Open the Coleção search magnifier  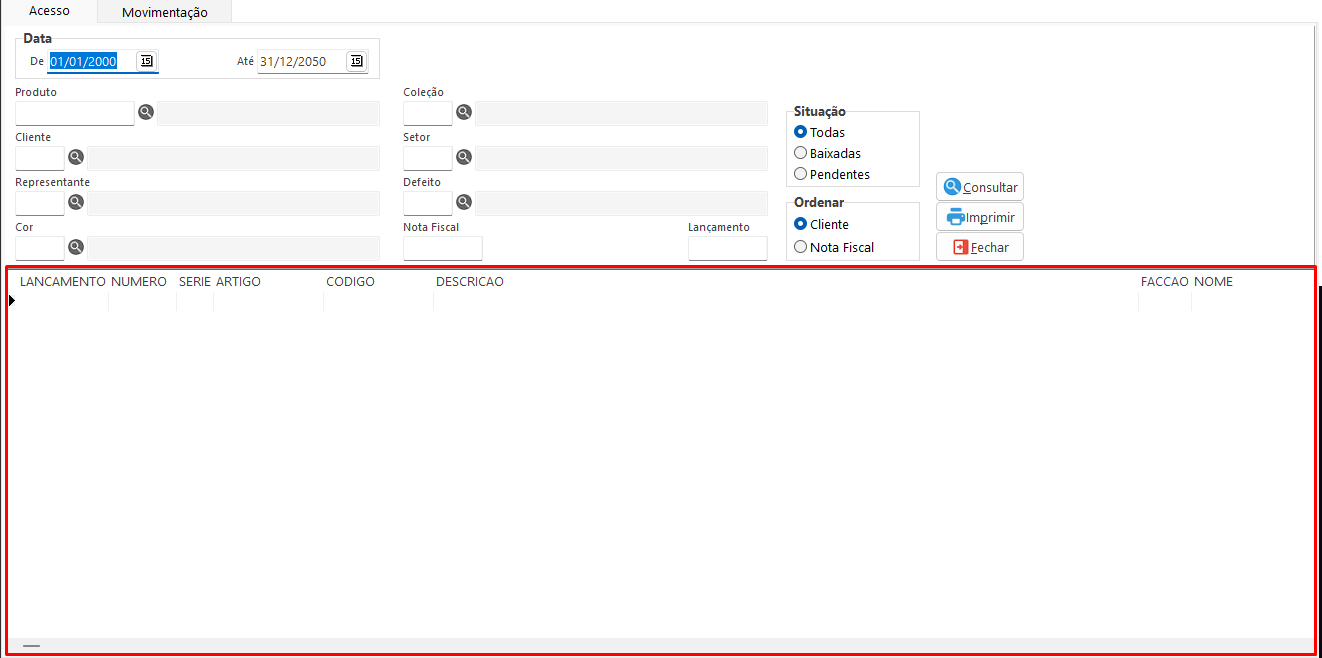tap(464, 112)
